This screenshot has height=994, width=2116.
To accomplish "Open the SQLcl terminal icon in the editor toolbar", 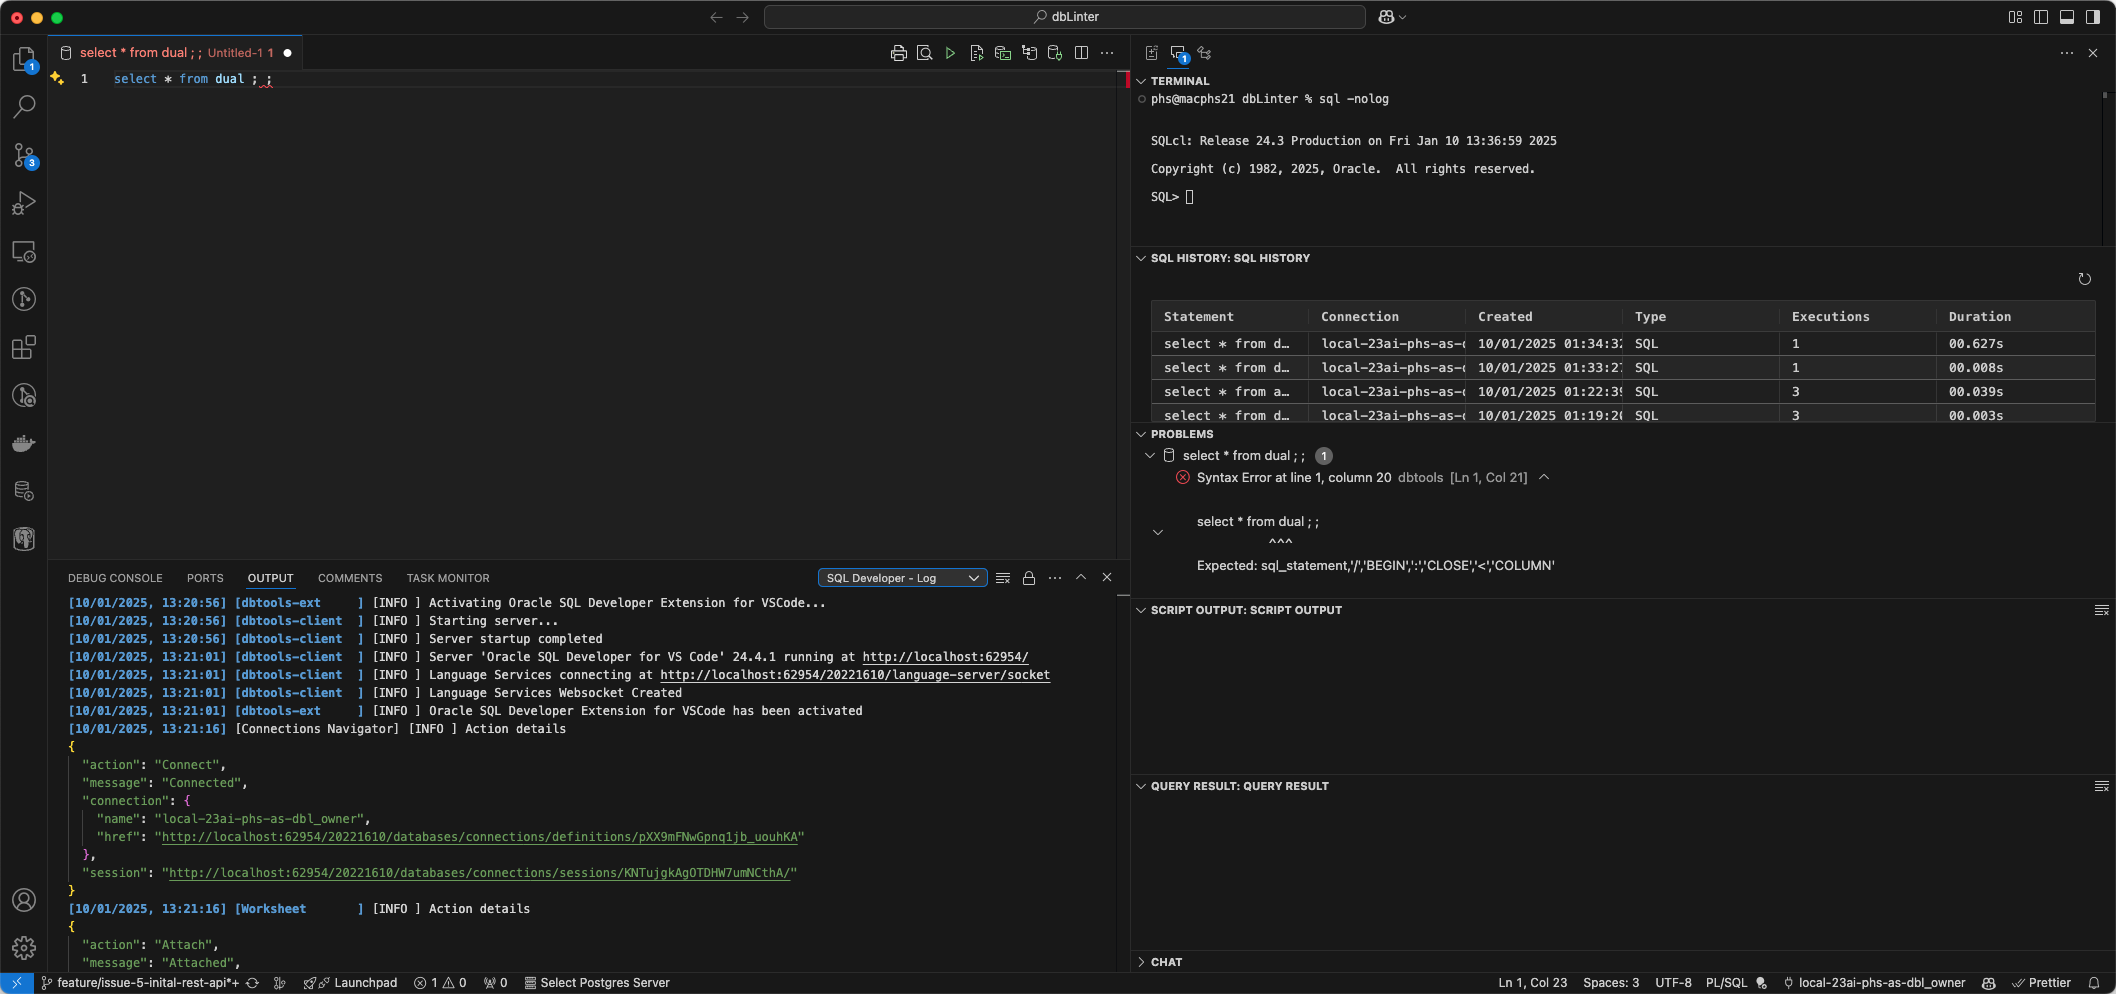I will click(x=1003, y=53).
